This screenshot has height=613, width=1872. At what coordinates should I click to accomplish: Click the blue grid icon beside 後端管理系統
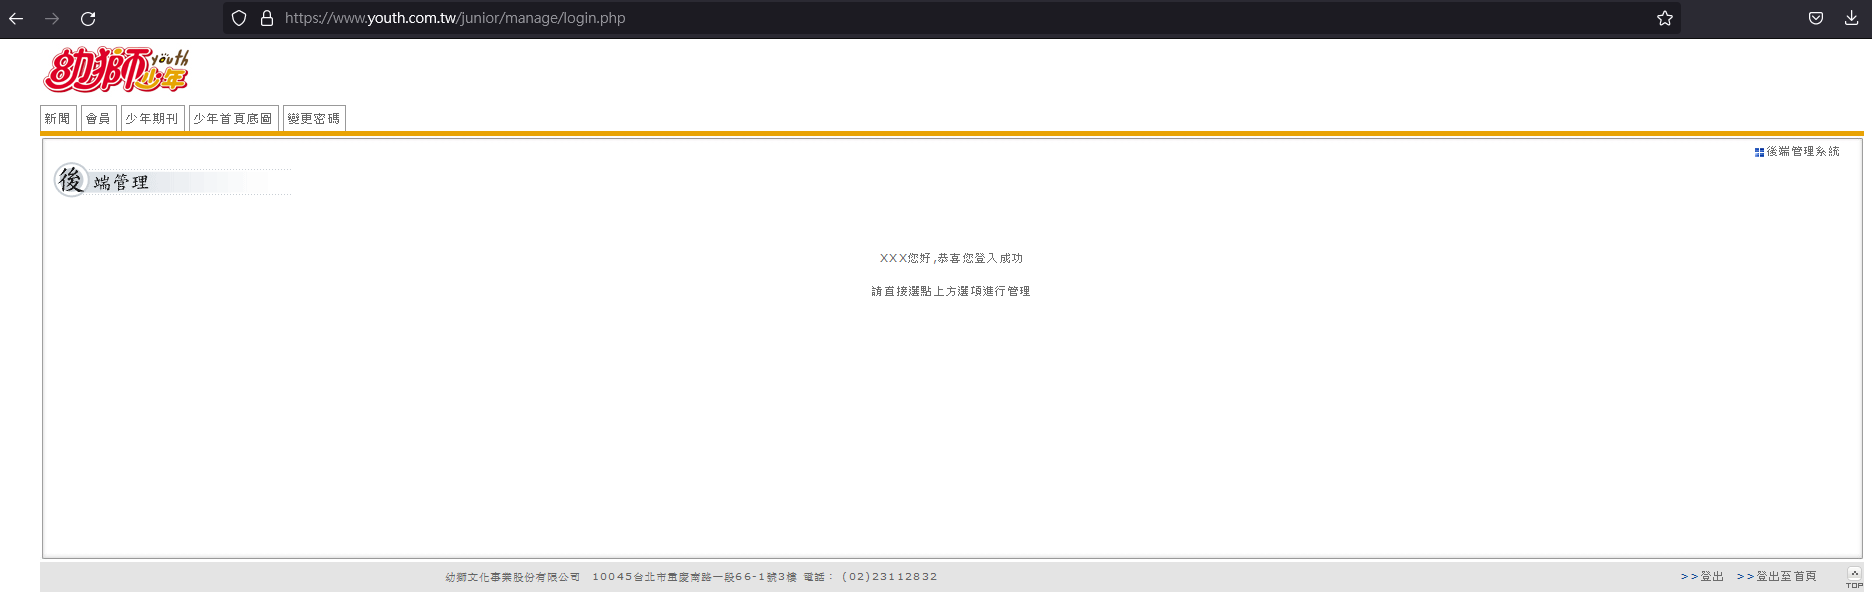tap(1759, 152)
